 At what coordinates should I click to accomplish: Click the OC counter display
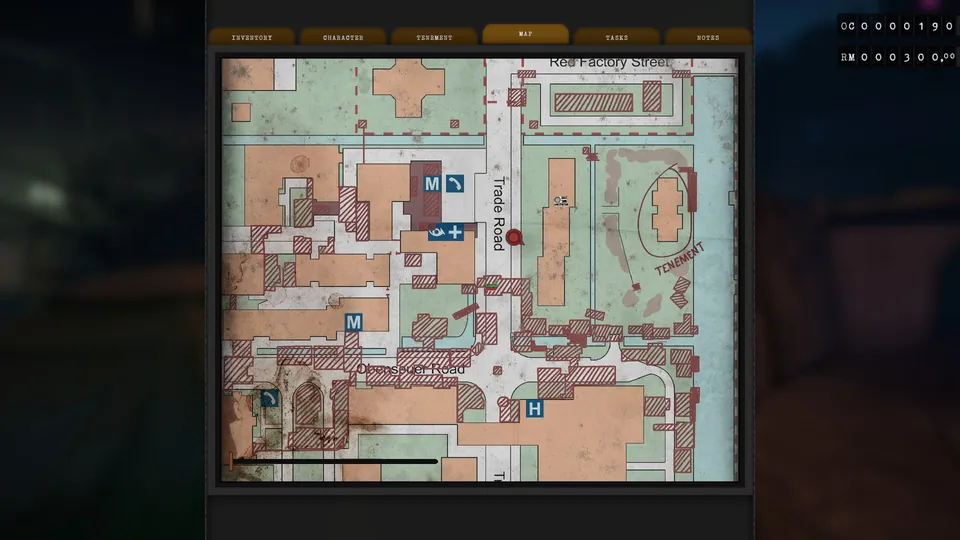pyautogui.click(x=897, y=26)
